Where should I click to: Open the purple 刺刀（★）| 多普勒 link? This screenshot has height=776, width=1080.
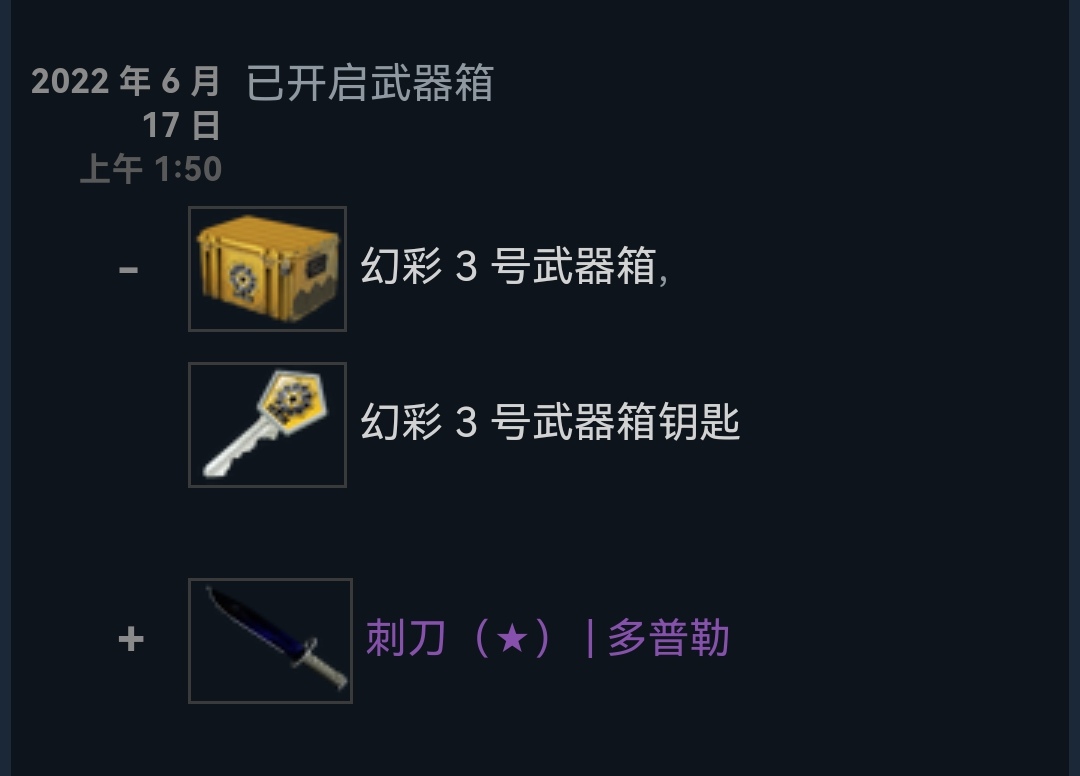[548, 638]
